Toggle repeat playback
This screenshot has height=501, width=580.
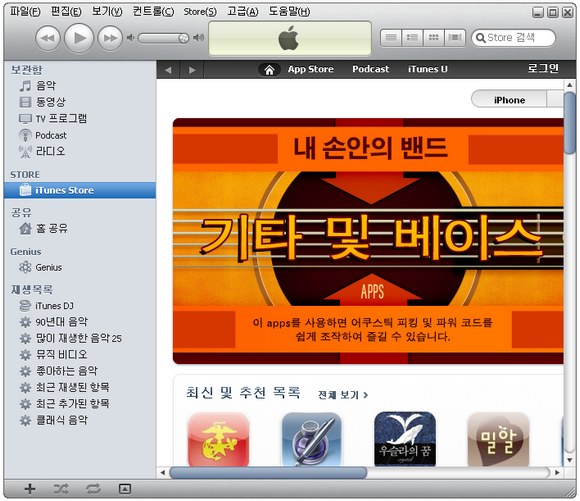[93, 489]
